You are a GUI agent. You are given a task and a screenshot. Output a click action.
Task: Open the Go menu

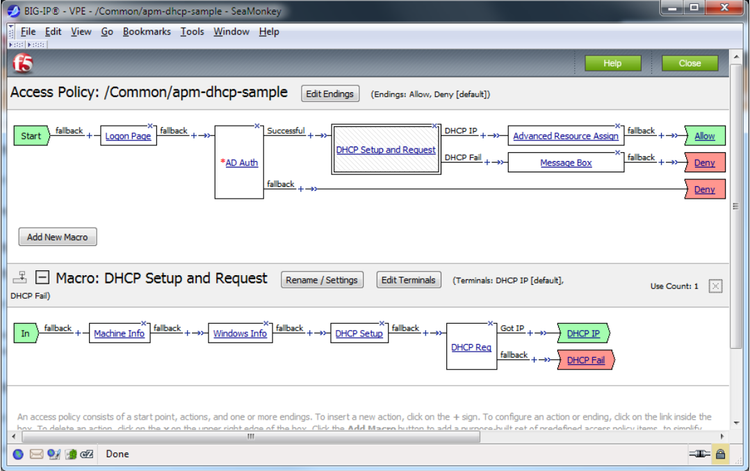pos(107,32)
